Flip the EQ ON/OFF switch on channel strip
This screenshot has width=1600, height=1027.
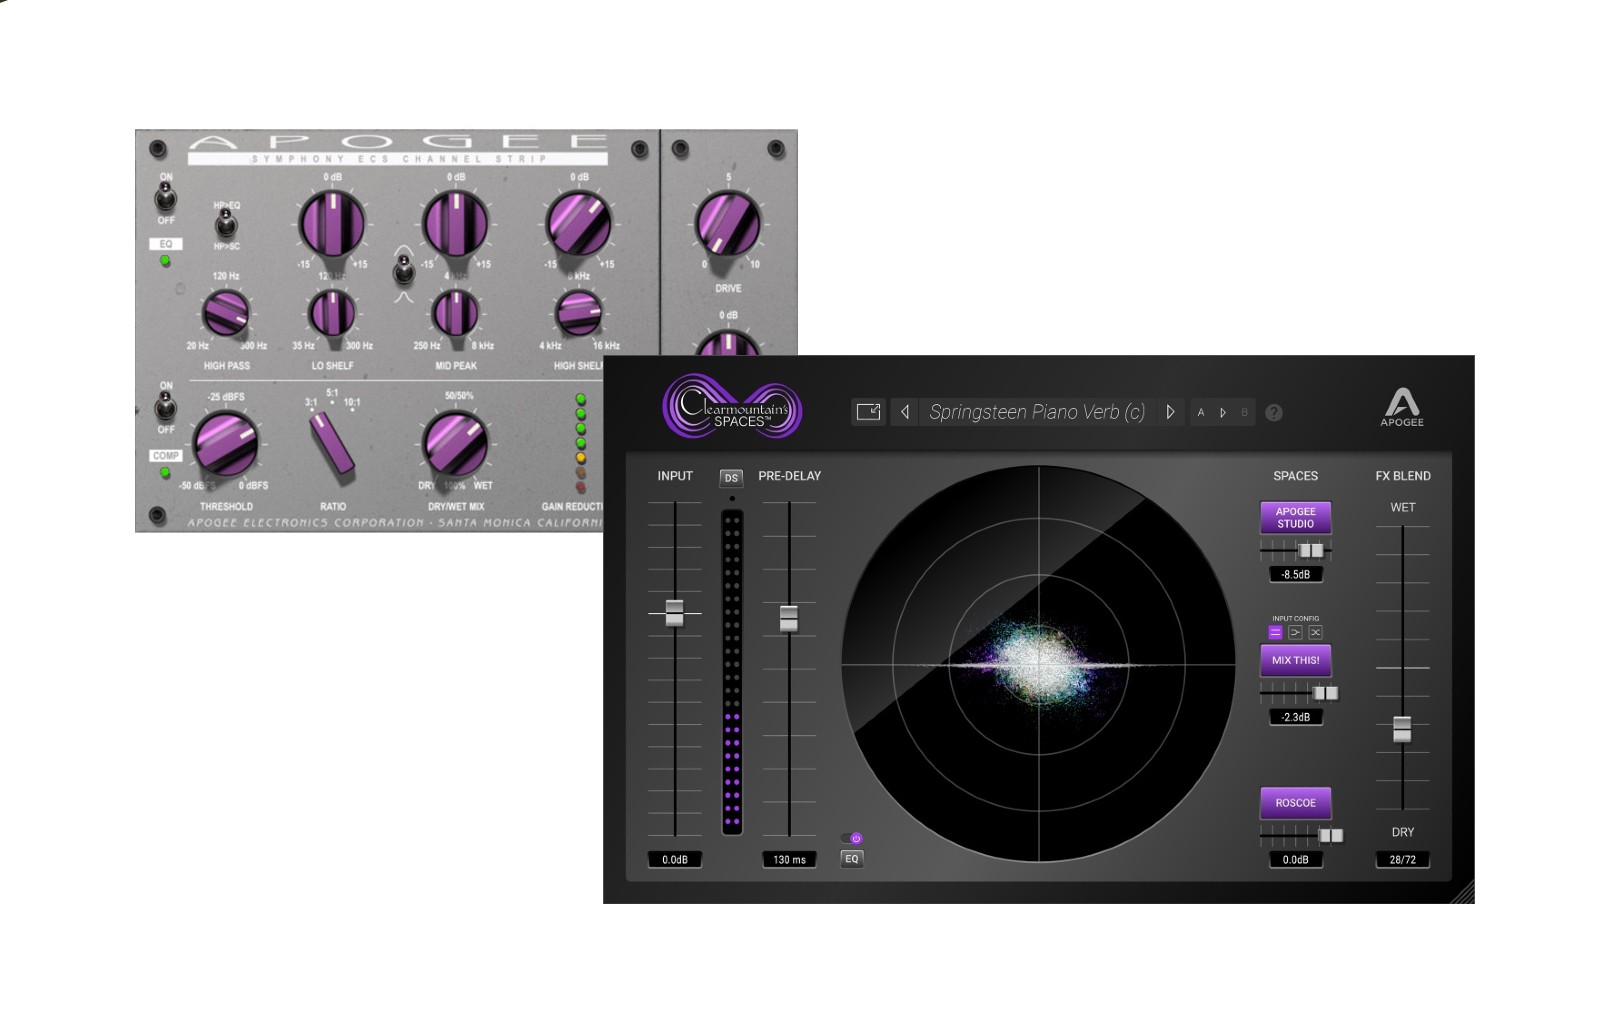tap(165, 197)
